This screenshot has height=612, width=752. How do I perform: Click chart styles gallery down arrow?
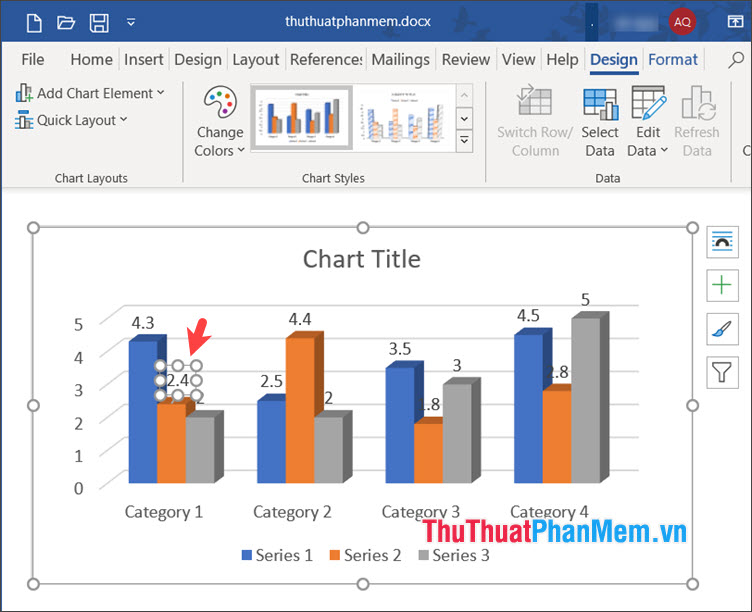[464, 118]
